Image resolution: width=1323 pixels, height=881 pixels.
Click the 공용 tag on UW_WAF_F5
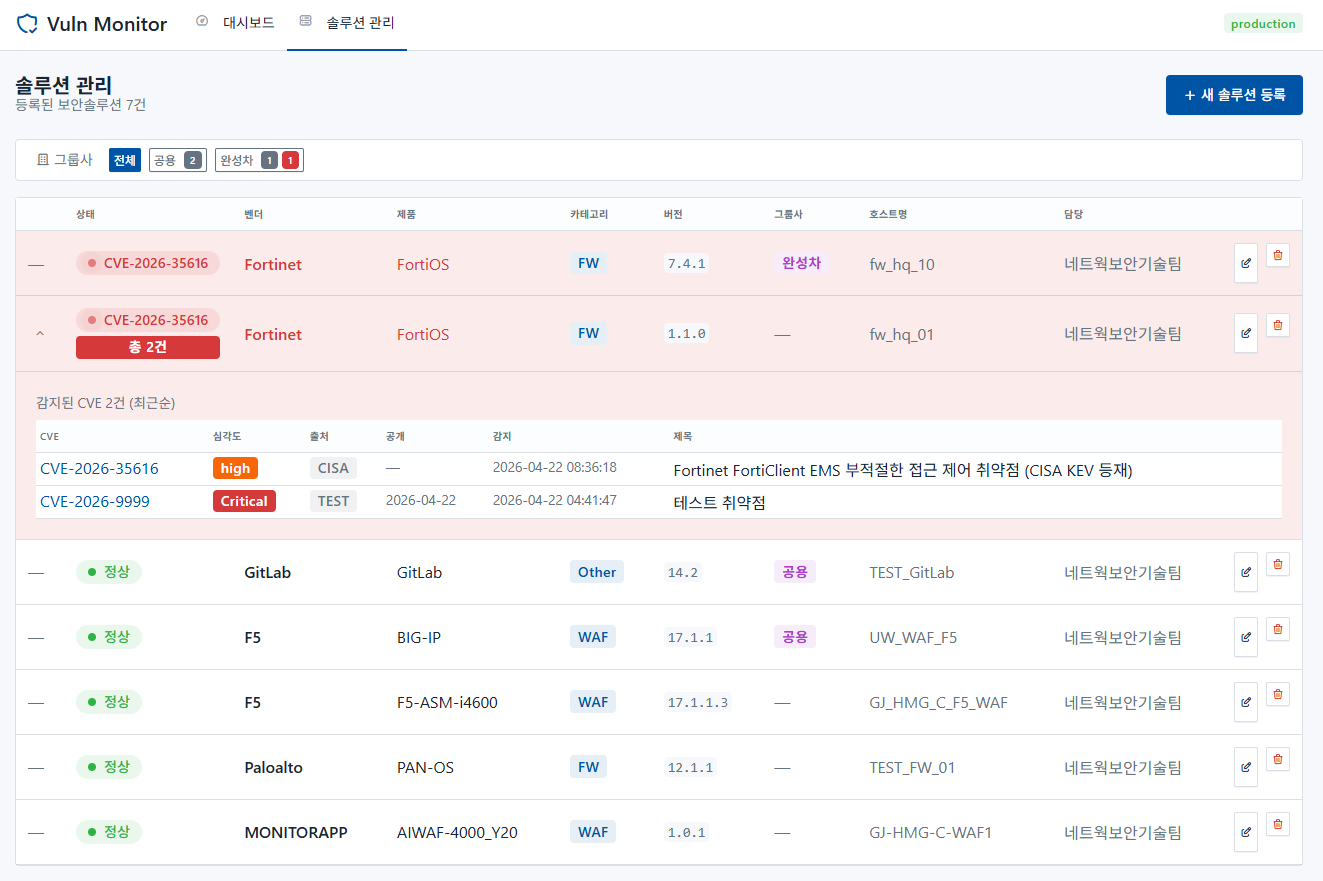tap(795, 637)
